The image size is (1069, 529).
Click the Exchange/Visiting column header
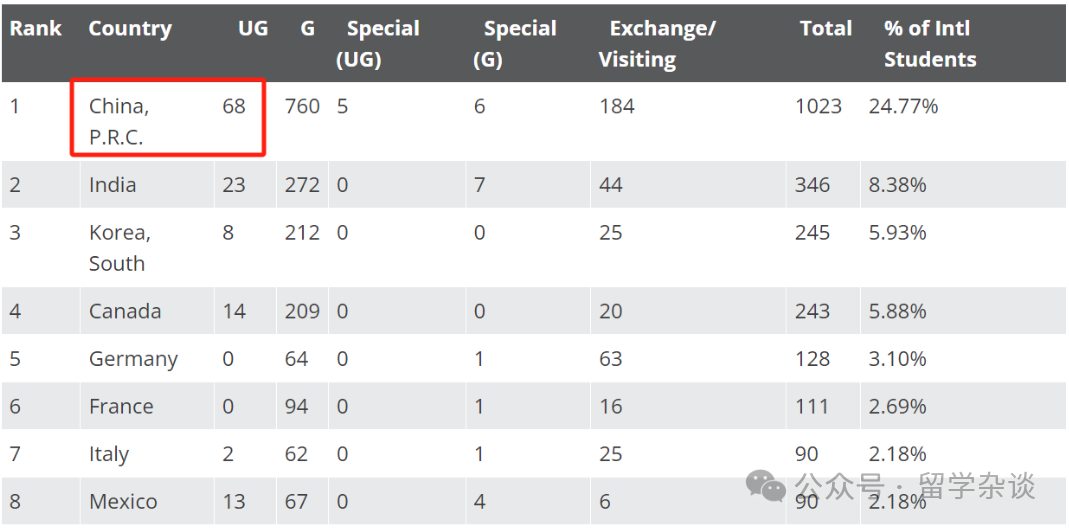657,44
